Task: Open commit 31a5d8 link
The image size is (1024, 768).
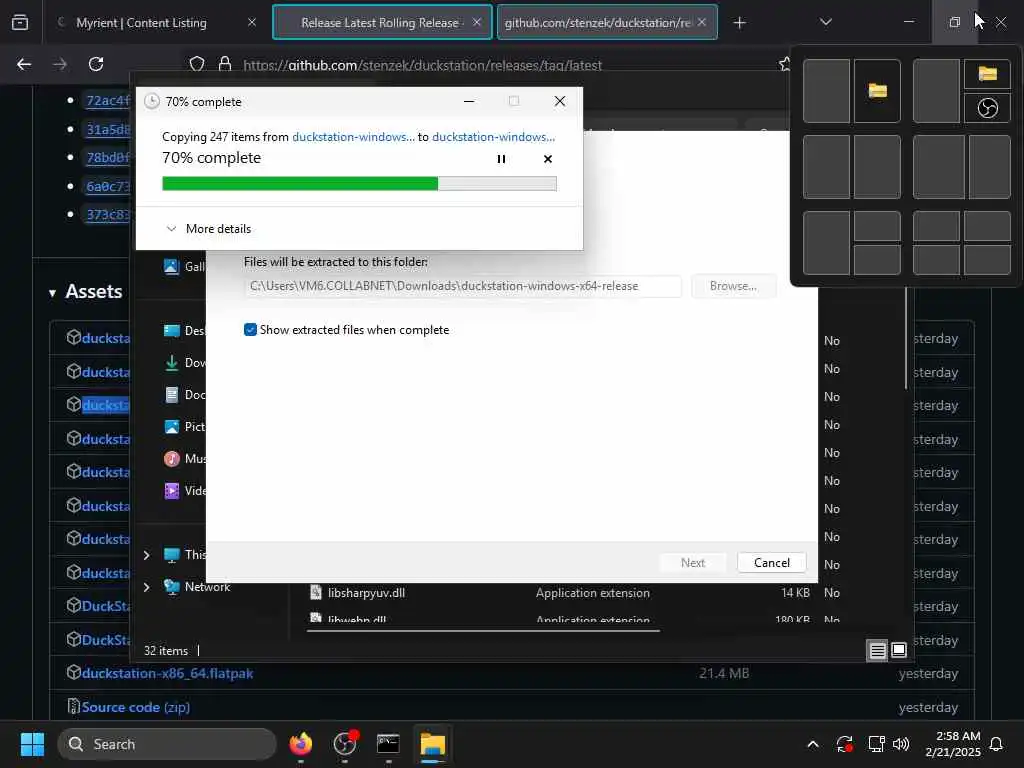Action: [108, 129]
